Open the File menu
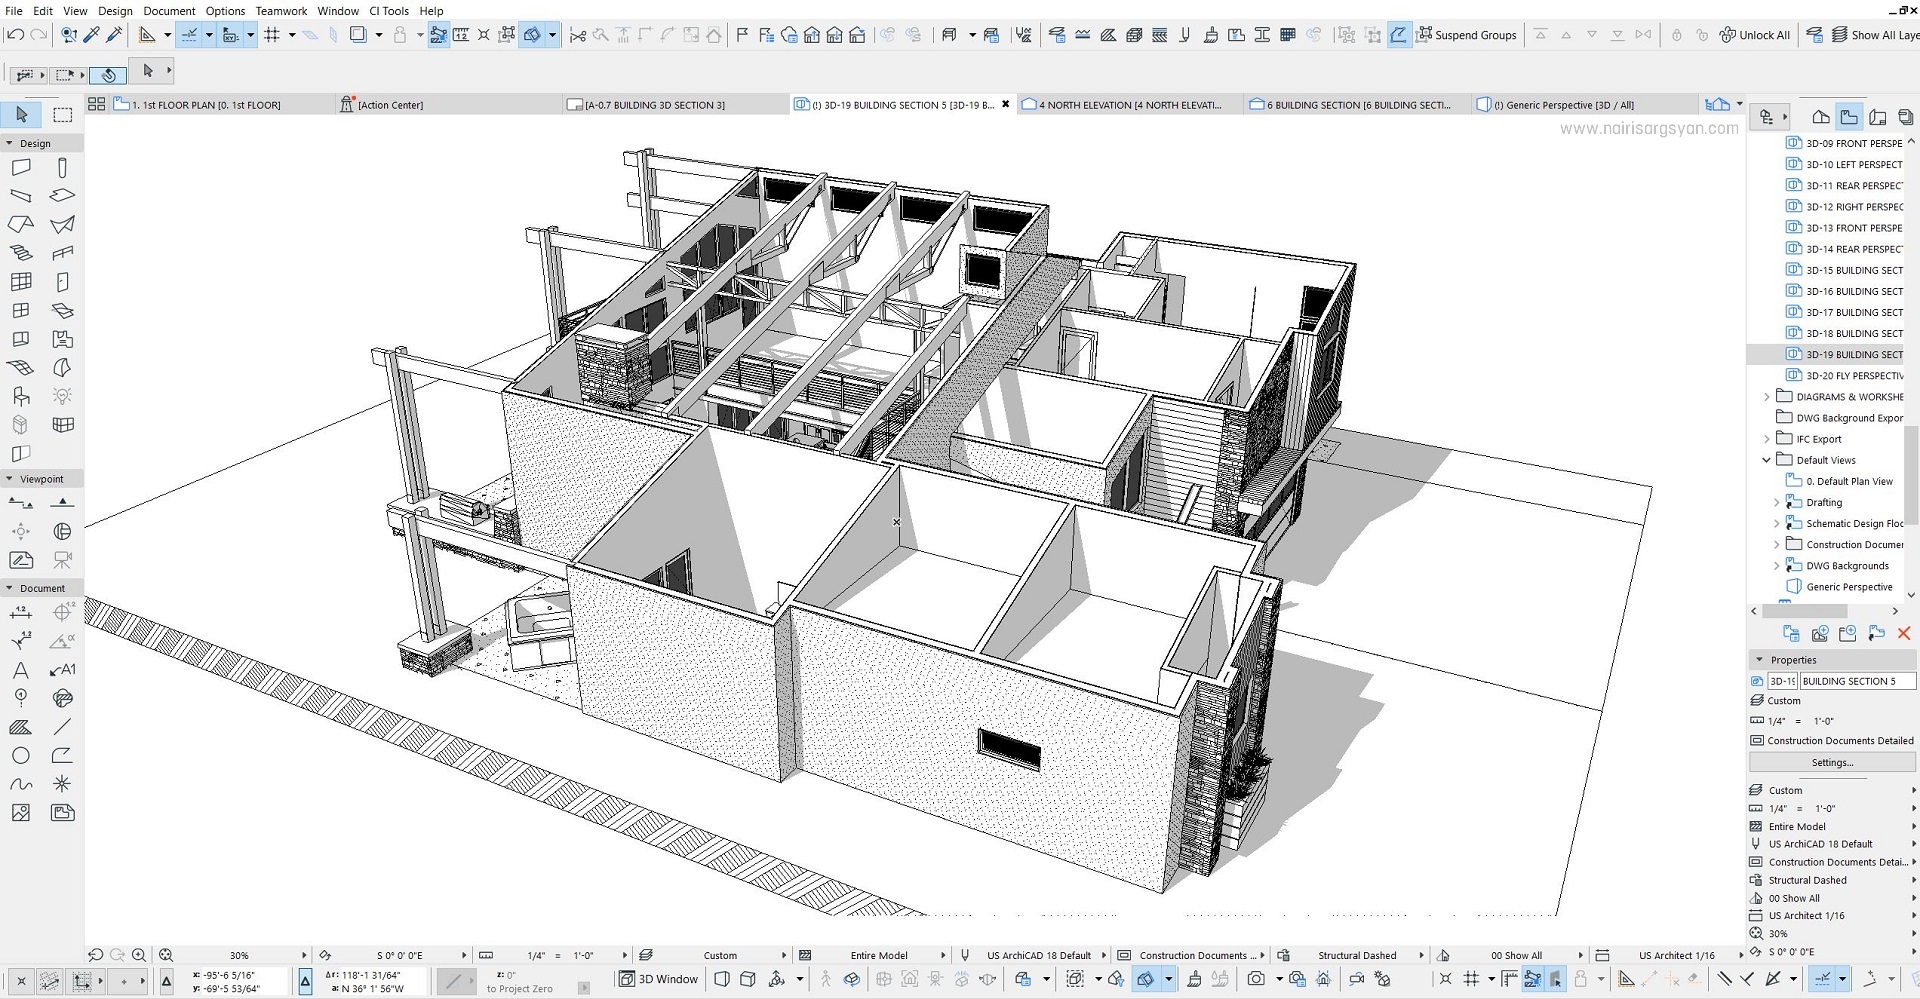Screen dimensions: 1920x999 click(x=14, y=11)
